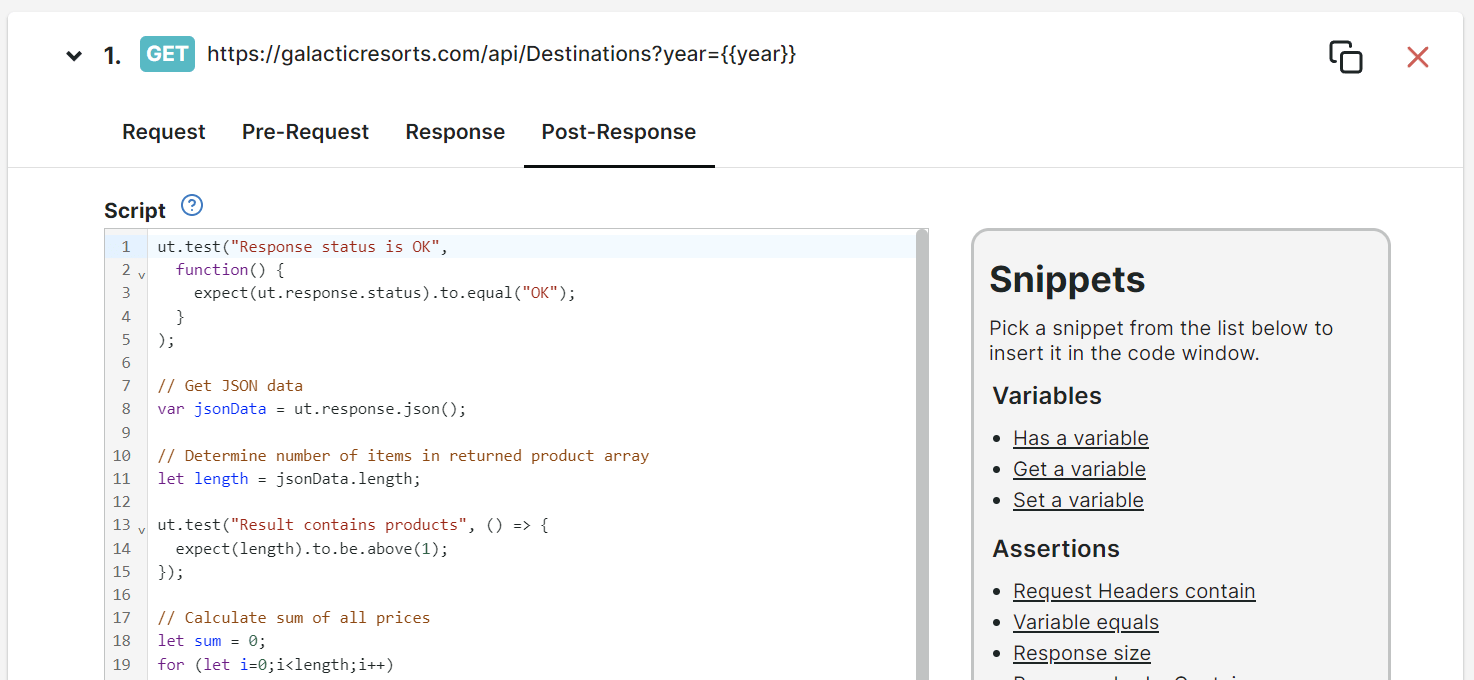Insert the 'Variable equals' assertion snippet
Viewport: 1474px width, 680px height.
point(1086,622)
